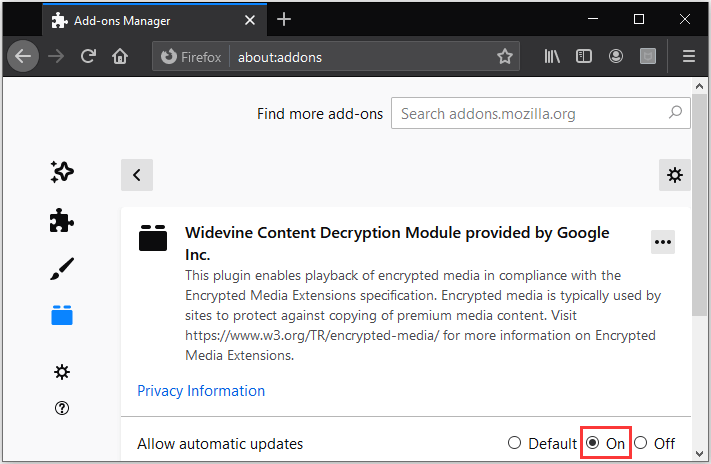Open the Privacy Information link
Viewport: 711px width, 464px height.
click(201, 391)
